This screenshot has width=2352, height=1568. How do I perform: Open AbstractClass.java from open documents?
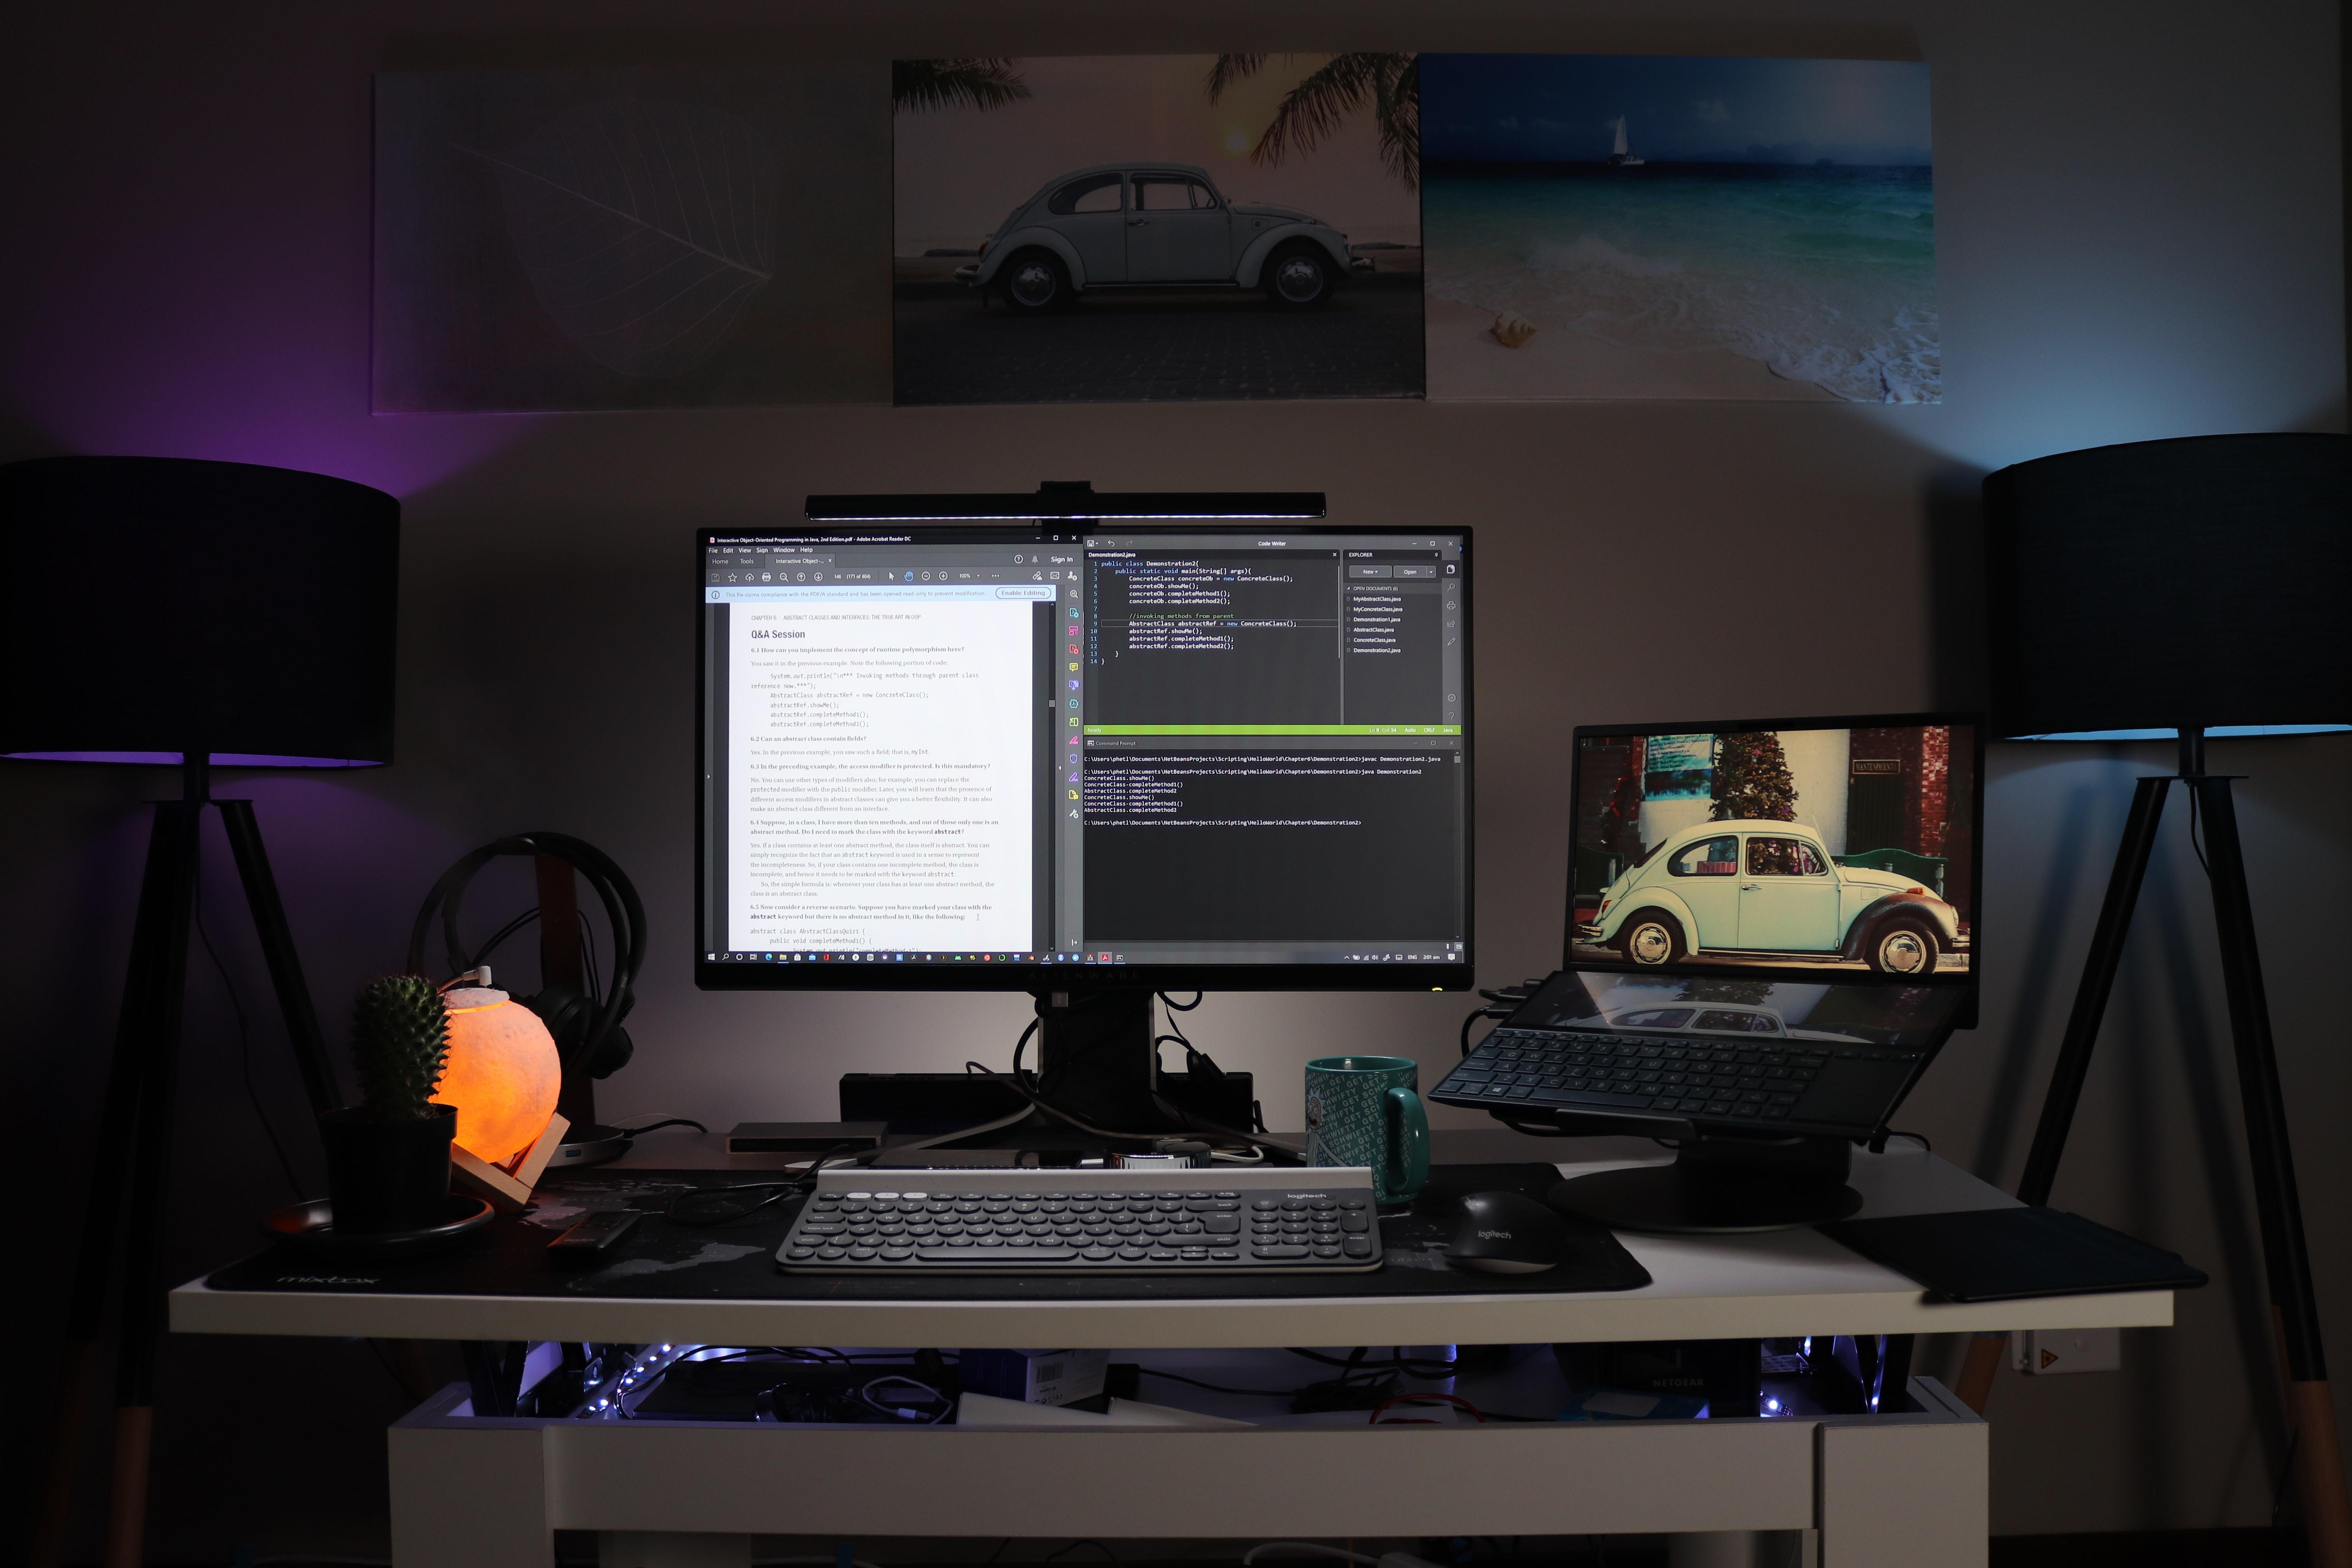click(1373, 630)
